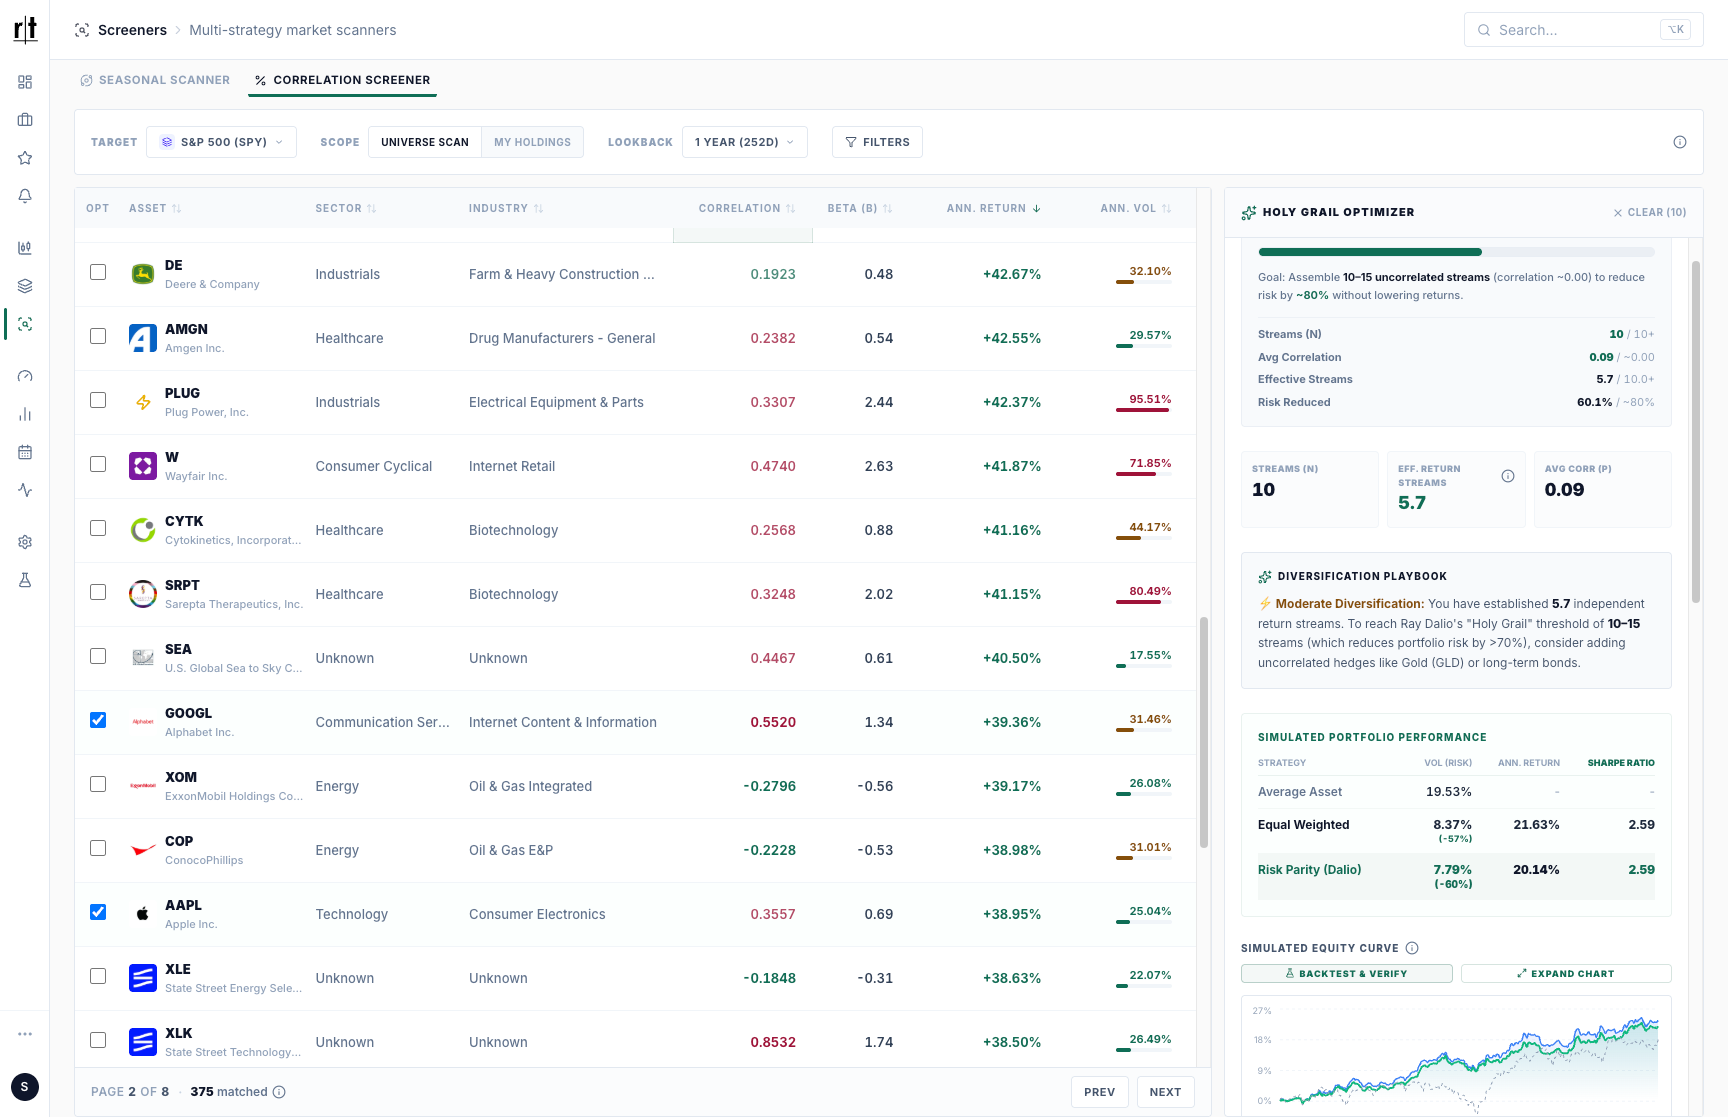
Task: Open the Target S&P 500 (SPY) dropdown
Action: click(x=221, y=142)
